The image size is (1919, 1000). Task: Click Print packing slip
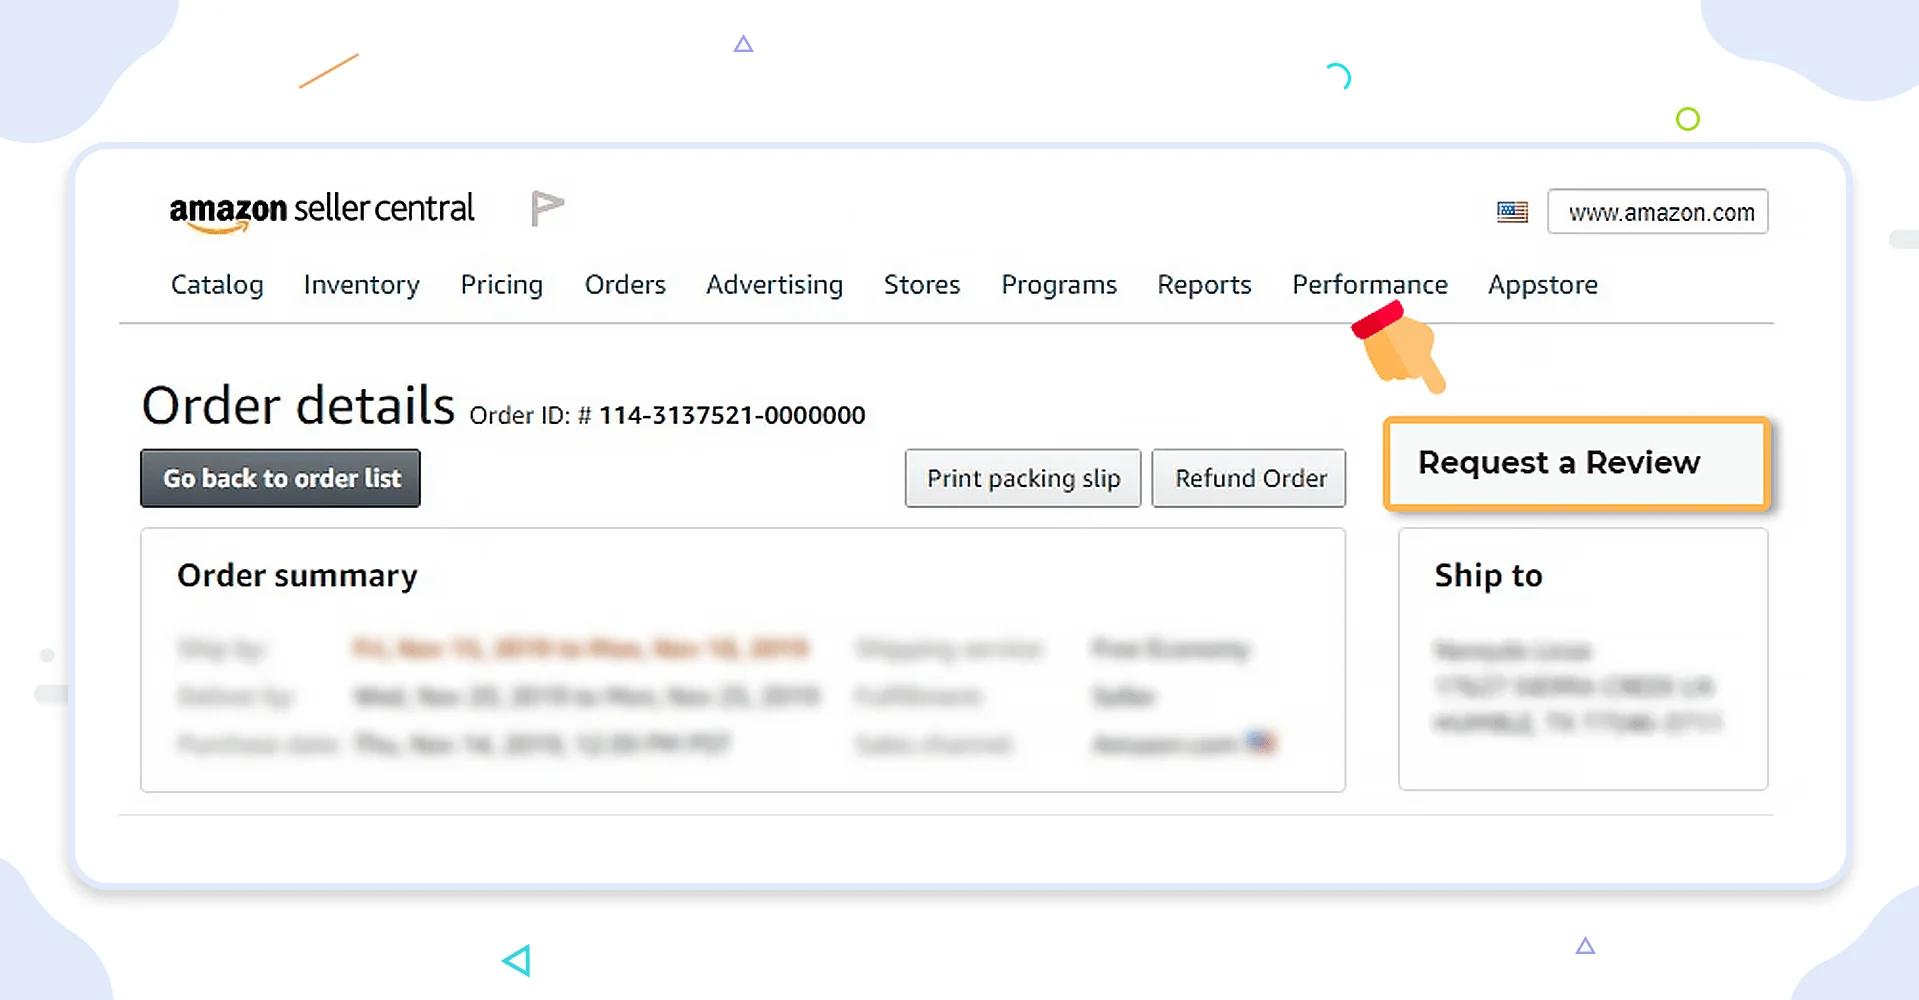[1022, 478]
